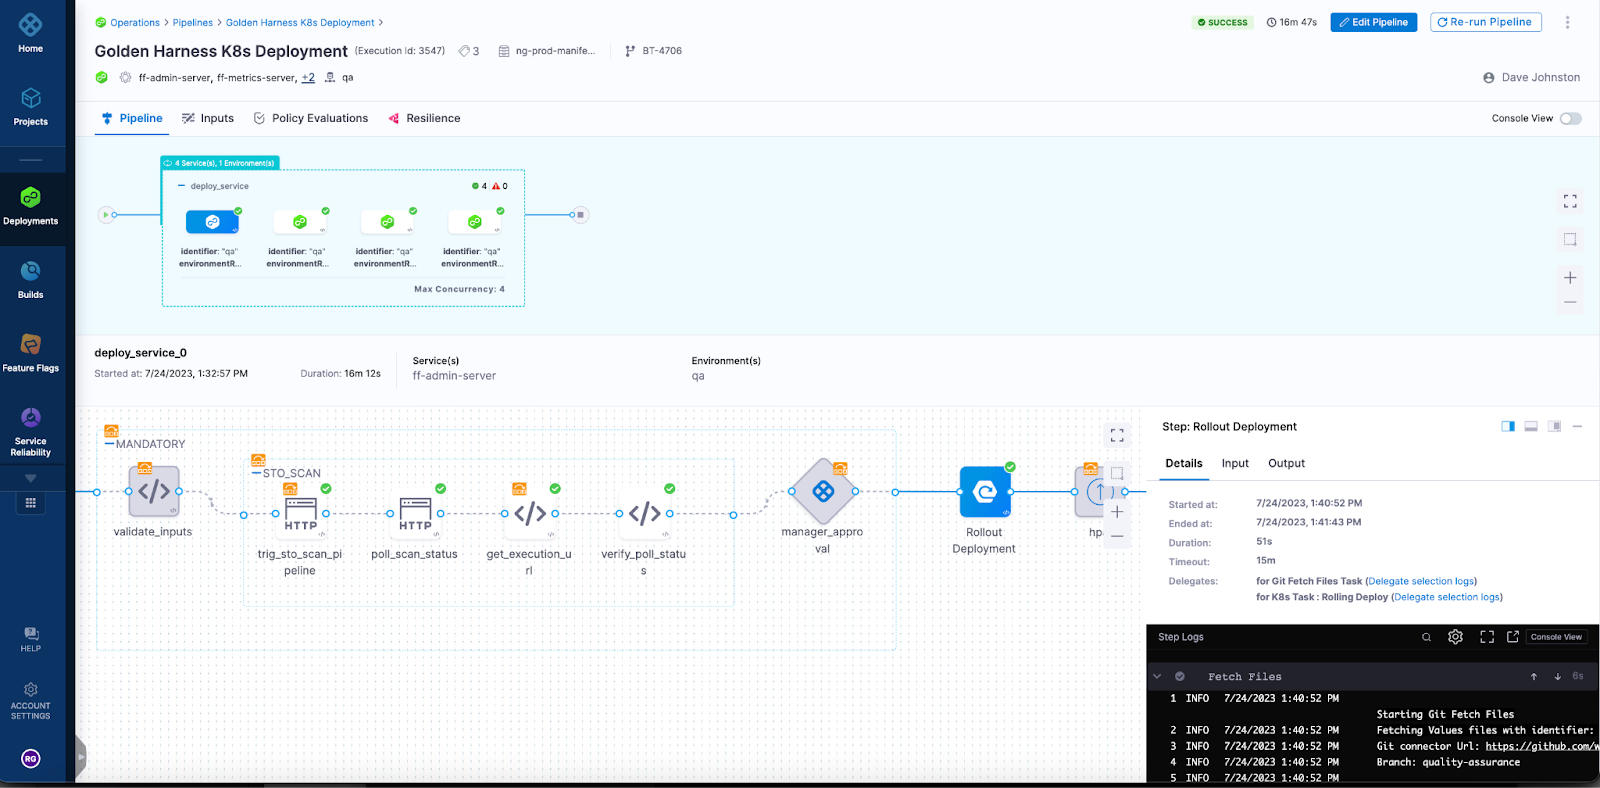
Task: Open Account Settings
Action: 30,702
